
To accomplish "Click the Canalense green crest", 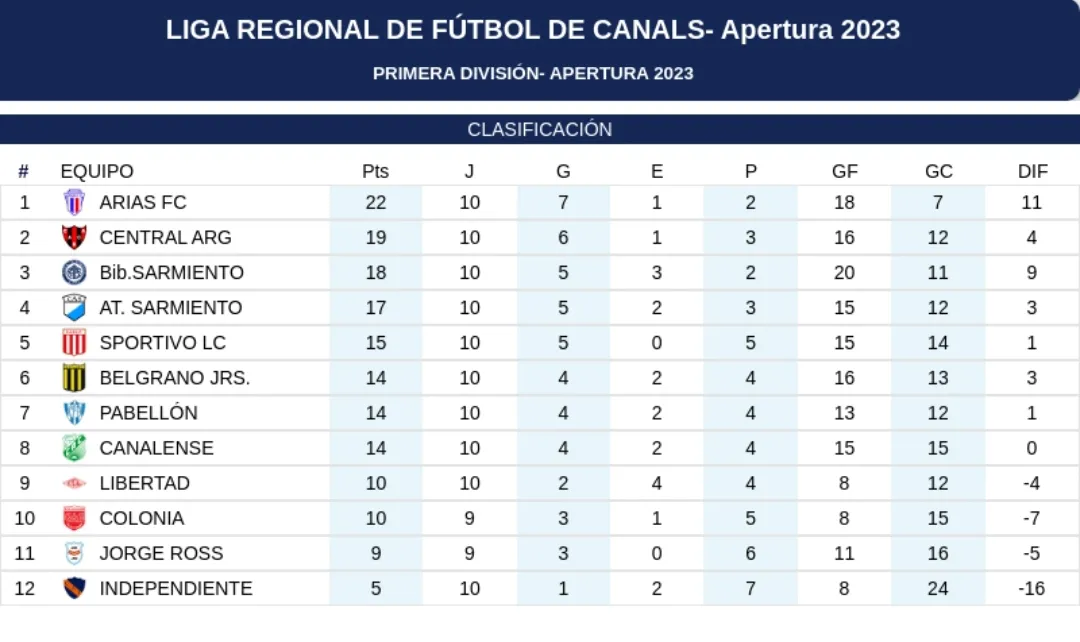I will point(74,448).
